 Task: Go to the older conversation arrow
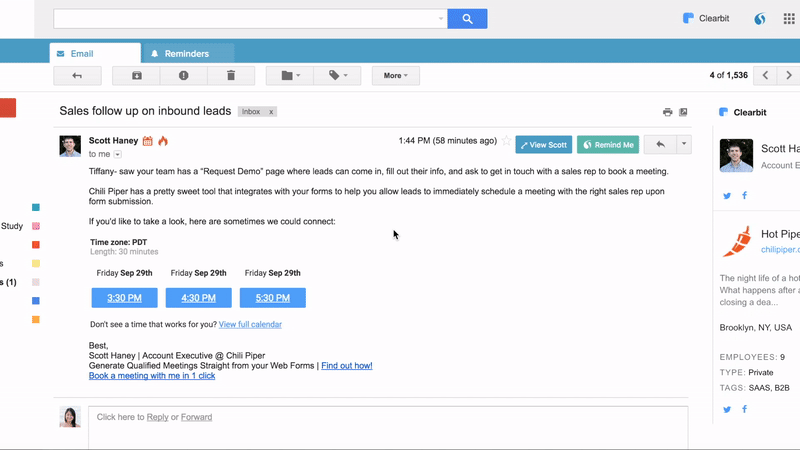(x=788, y=76)
